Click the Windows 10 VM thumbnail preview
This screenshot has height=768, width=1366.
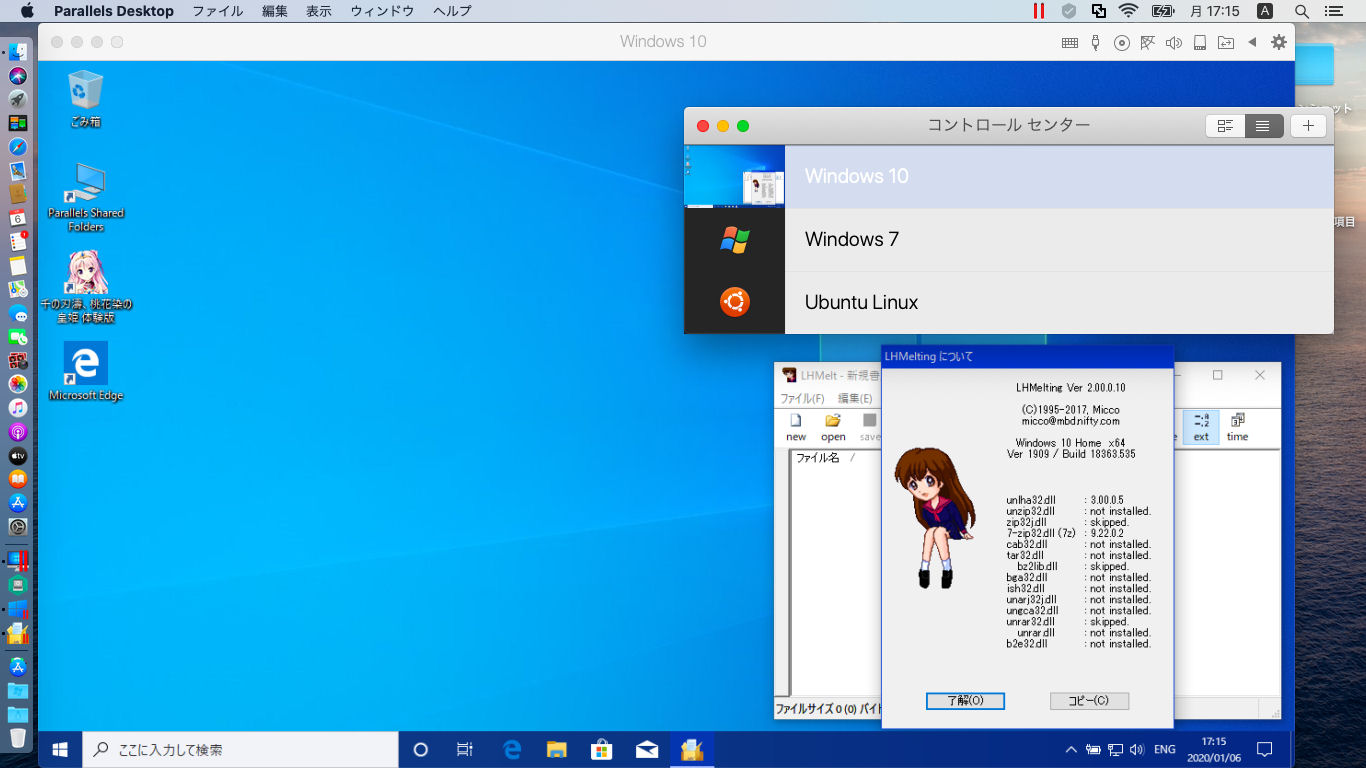click(734, 176)
